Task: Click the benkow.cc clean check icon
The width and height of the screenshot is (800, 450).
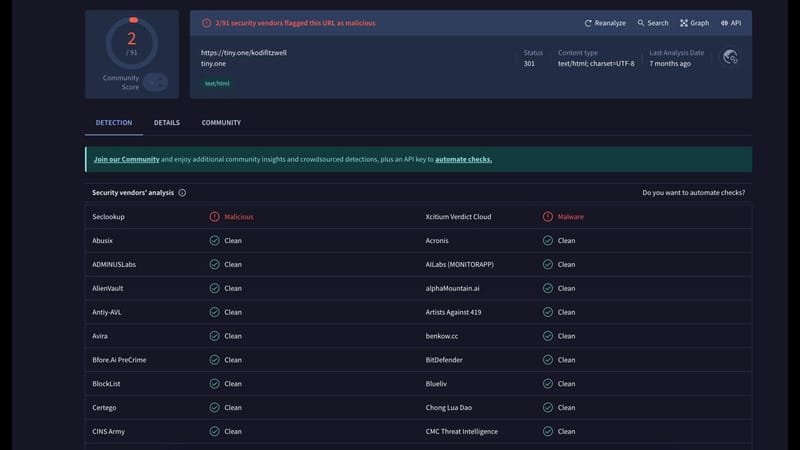Action: 547,336
